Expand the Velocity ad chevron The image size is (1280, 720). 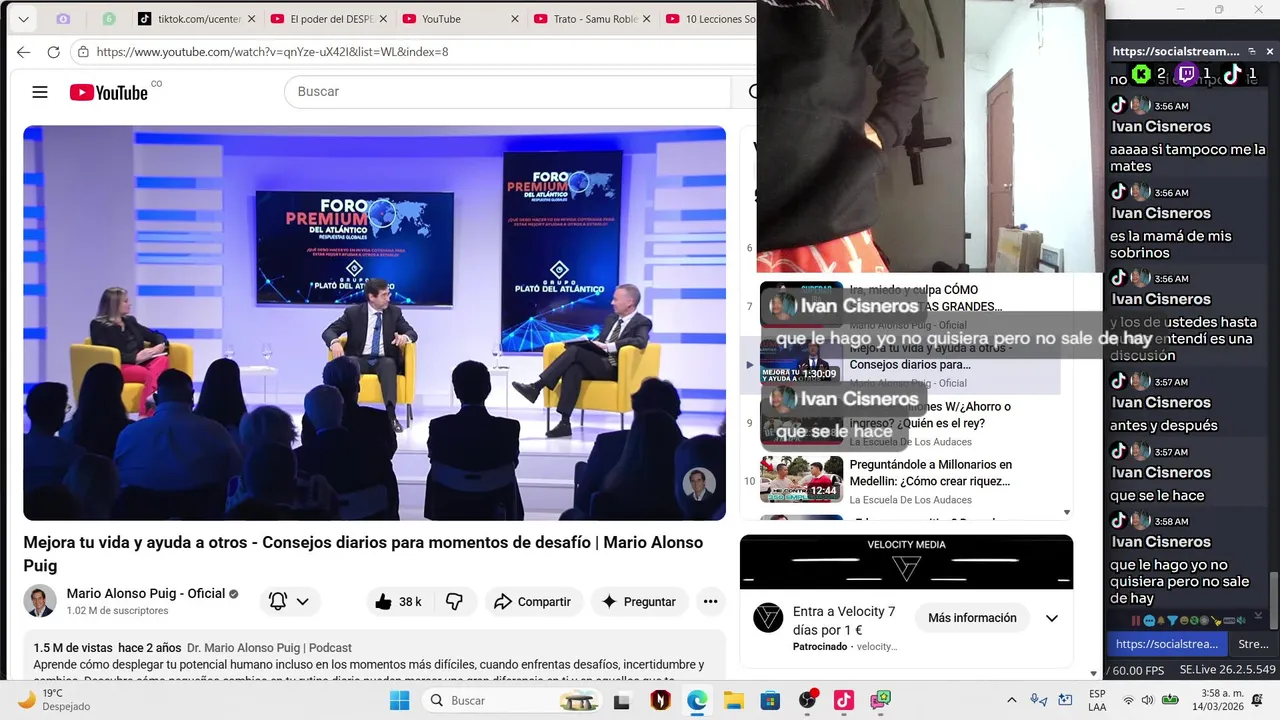(1052, 618)
